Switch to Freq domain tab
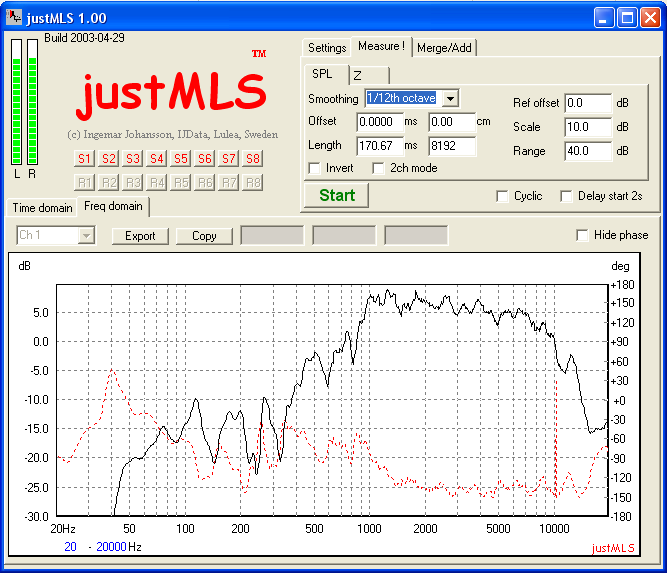This screenshot has height=573, width=667. 113,206
